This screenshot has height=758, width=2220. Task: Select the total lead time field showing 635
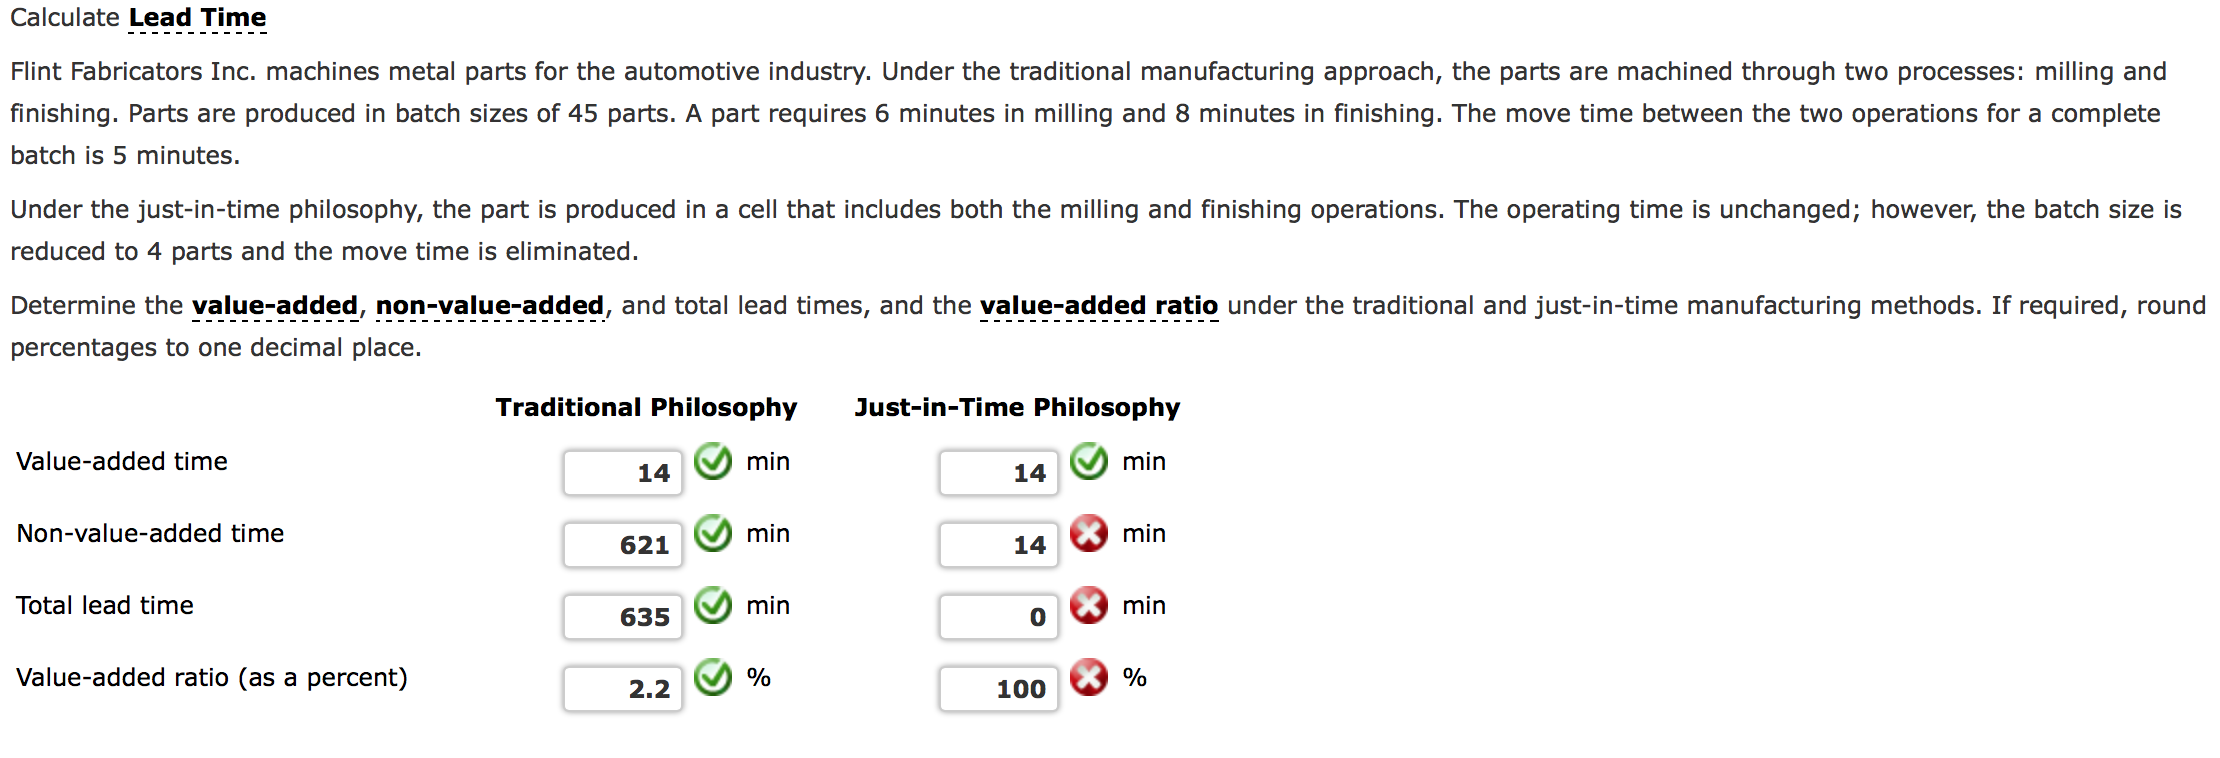[x=622, y=616]
